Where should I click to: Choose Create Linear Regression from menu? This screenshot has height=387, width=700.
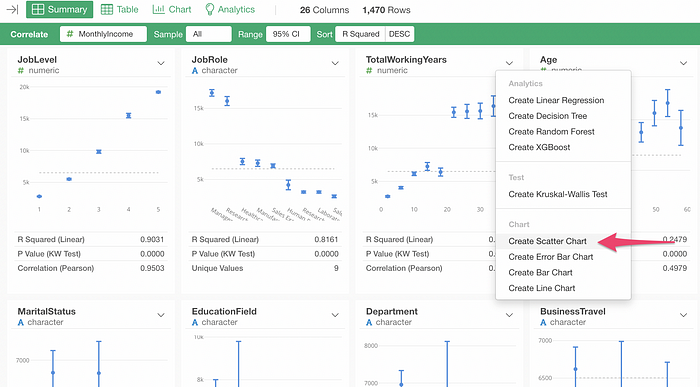point(563,100)
